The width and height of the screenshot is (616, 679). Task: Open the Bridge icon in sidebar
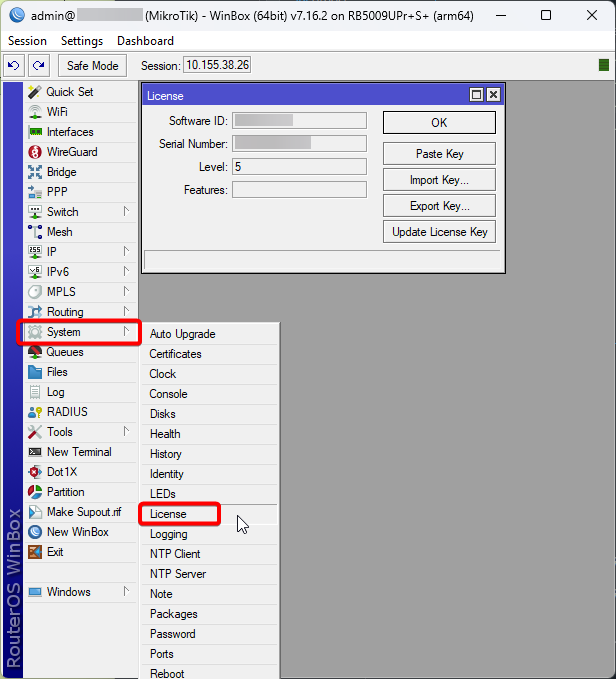coord(35,172)
